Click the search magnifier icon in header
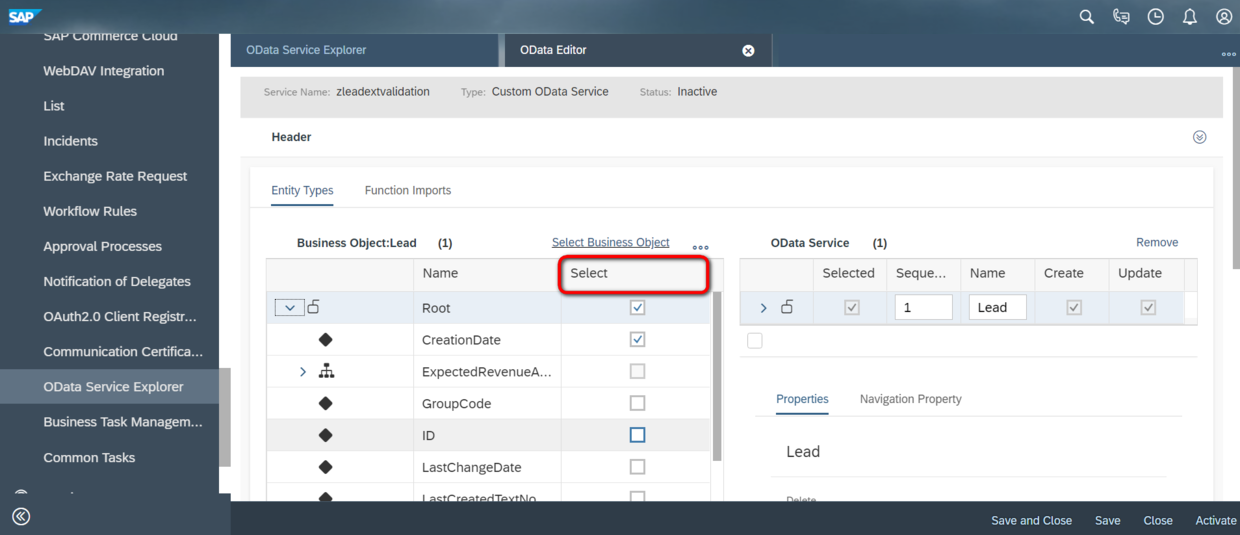Screen dimensions: 1240x535 [1087, 17]
